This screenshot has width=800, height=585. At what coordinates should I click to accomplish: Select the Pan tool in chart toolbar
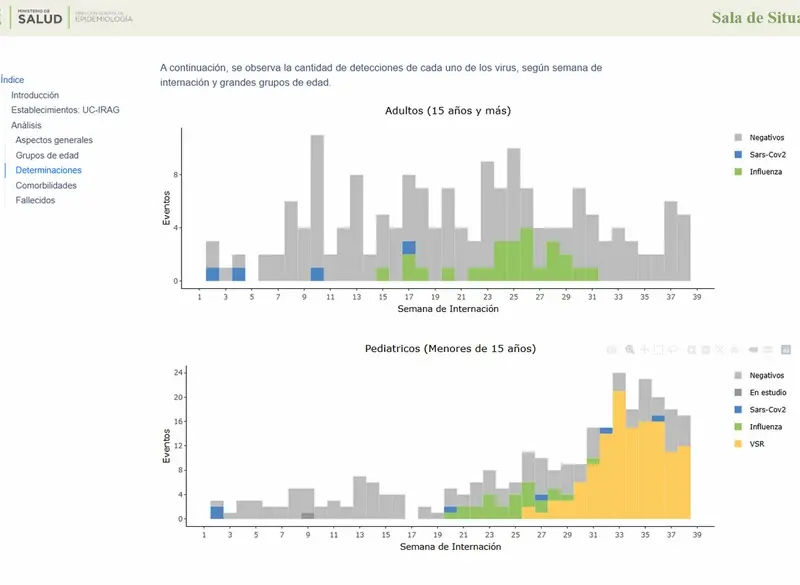(x=645, y=350)
